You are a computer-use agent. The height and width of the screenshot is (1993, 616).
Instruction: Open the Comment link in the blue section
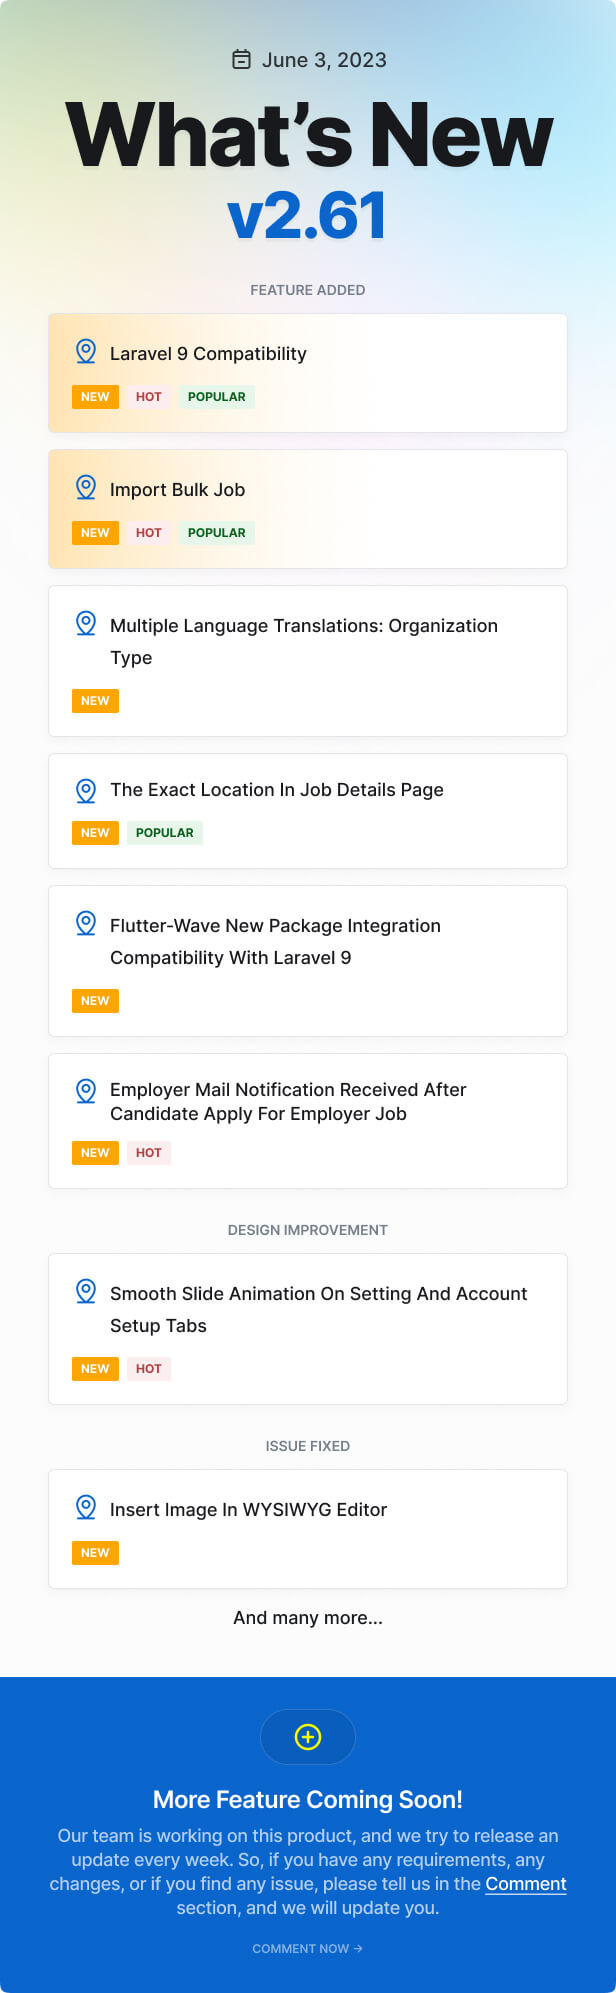pyautogui.click(x=526, y=1884)
